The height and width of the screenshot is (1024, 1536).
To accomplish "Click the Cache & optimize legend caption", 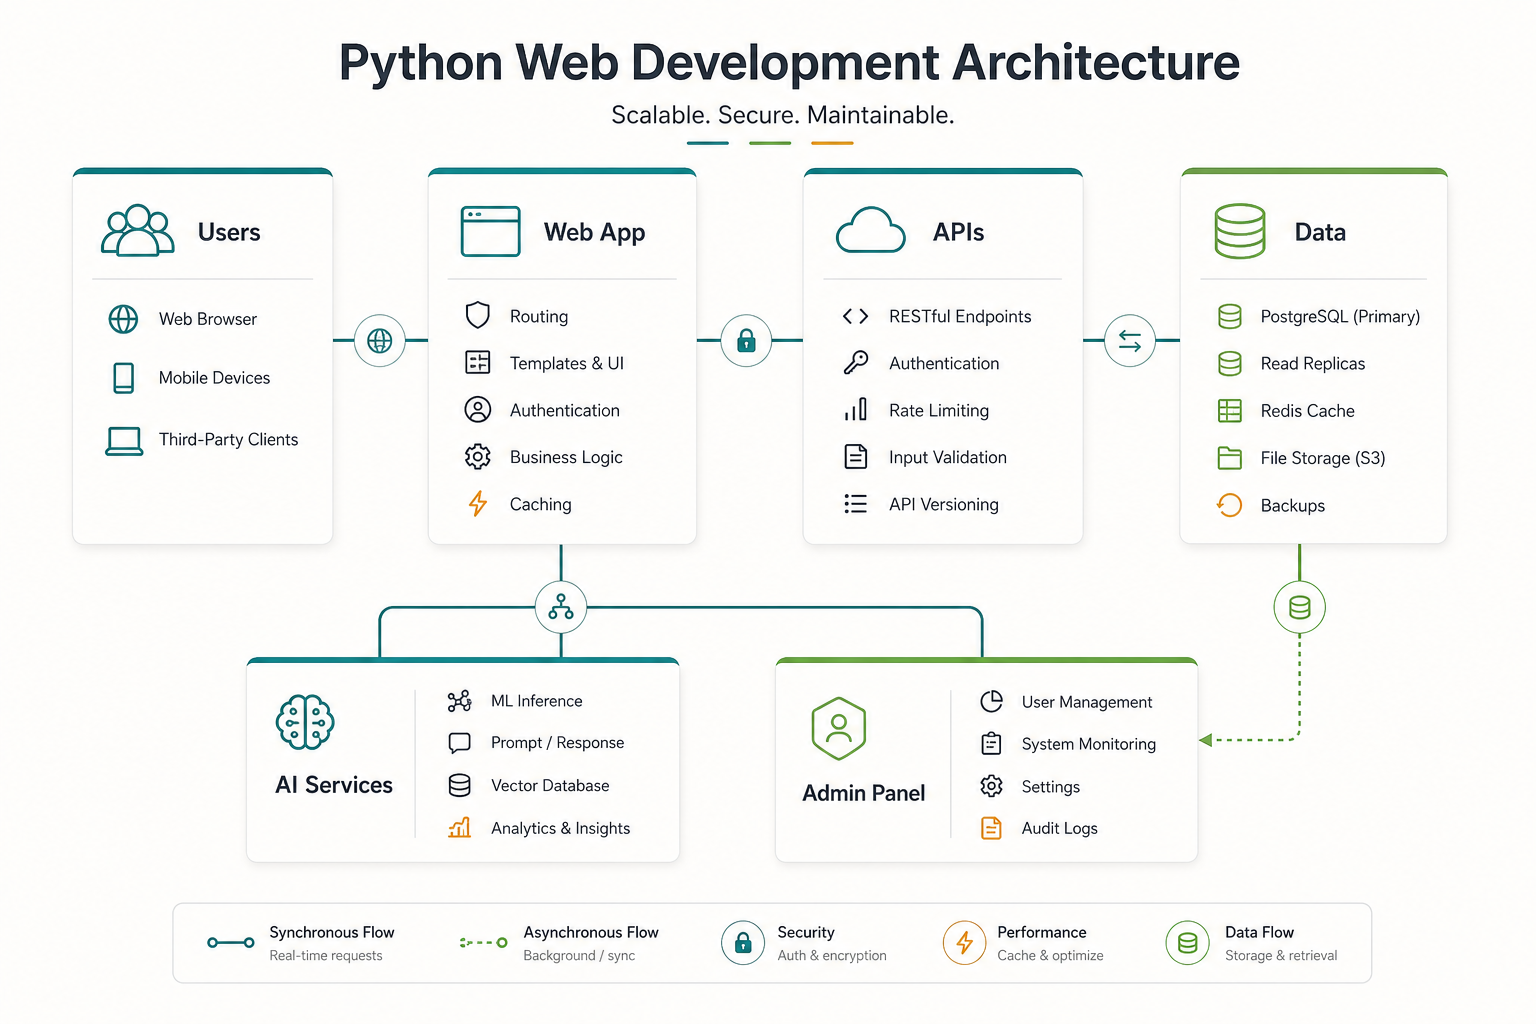I will coord(1050,955).
